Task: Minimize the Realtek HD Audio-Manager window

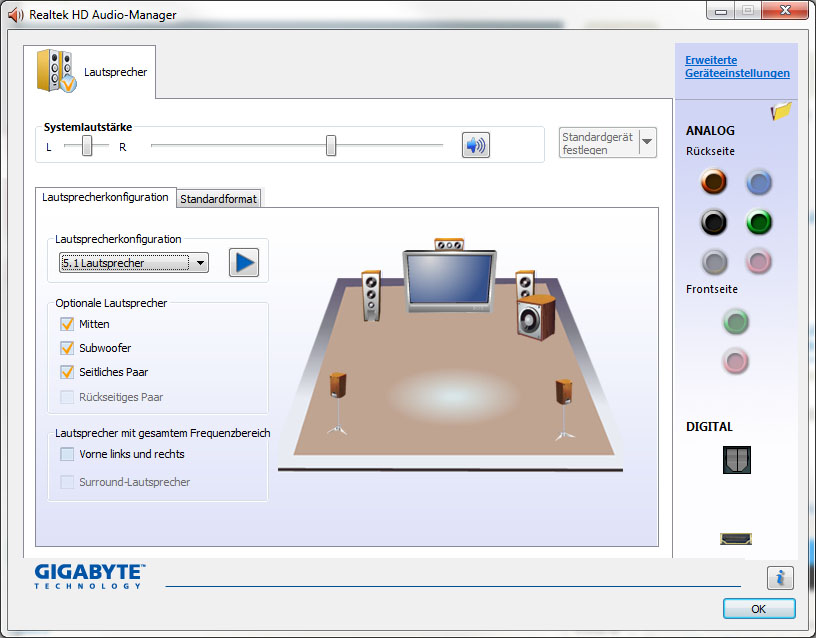Action: [x=721, y=11]
